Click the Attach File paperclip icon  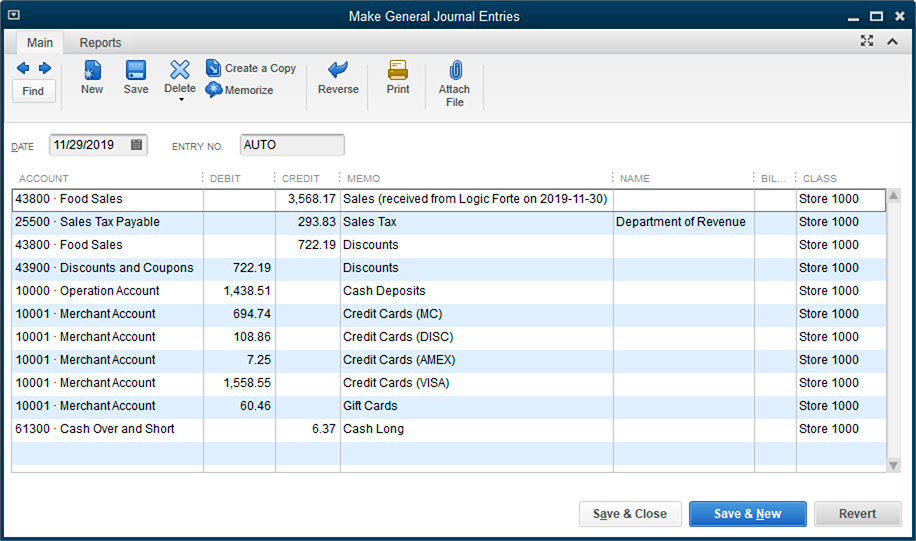pos(455,70)
